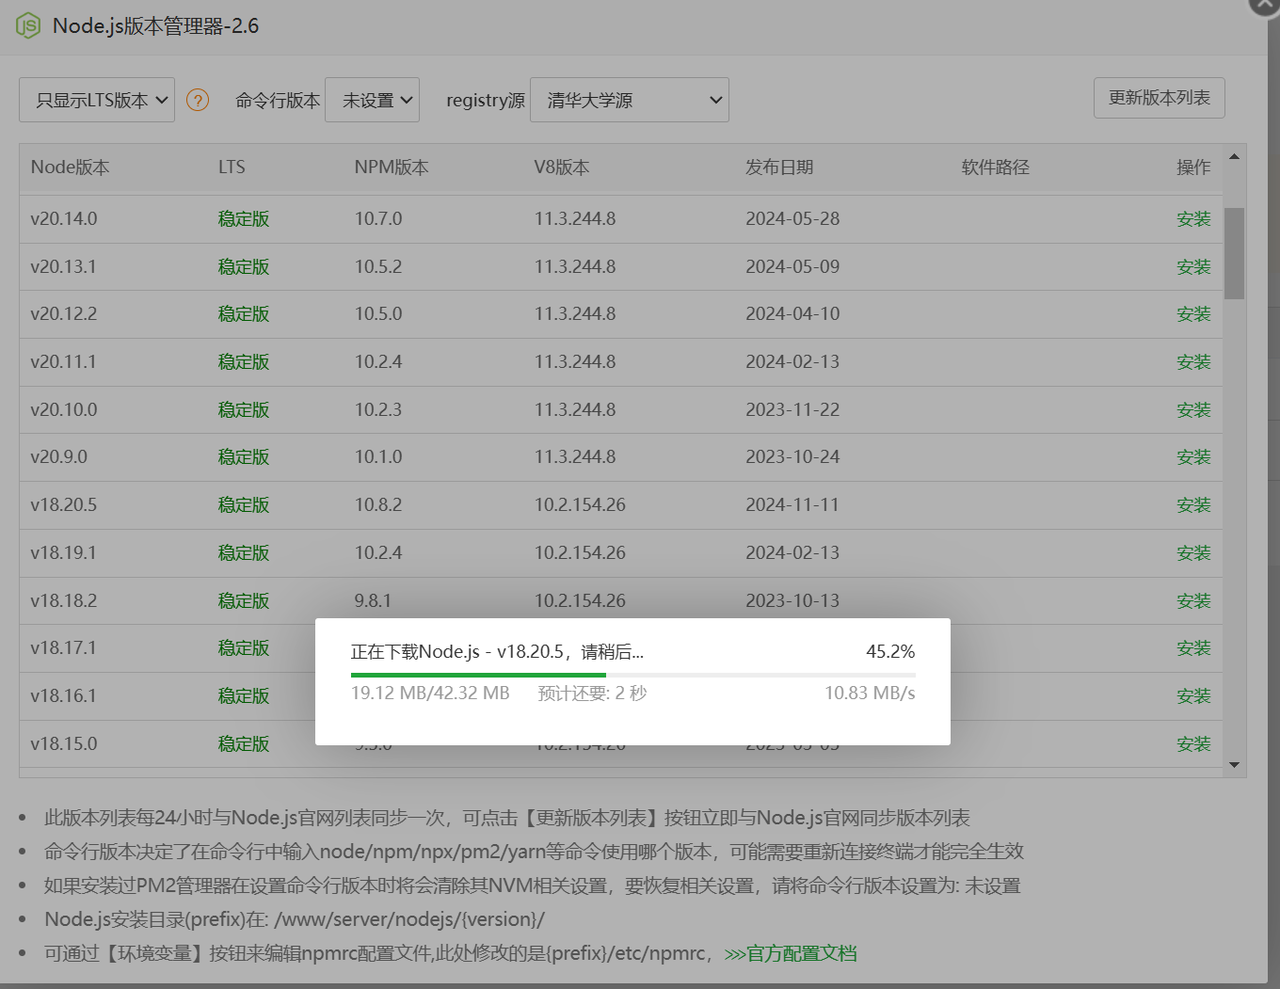This screenshot has height=989, width=1280.
Task: Click release date 2023-10-24 cell
Action: coord(792,457)
